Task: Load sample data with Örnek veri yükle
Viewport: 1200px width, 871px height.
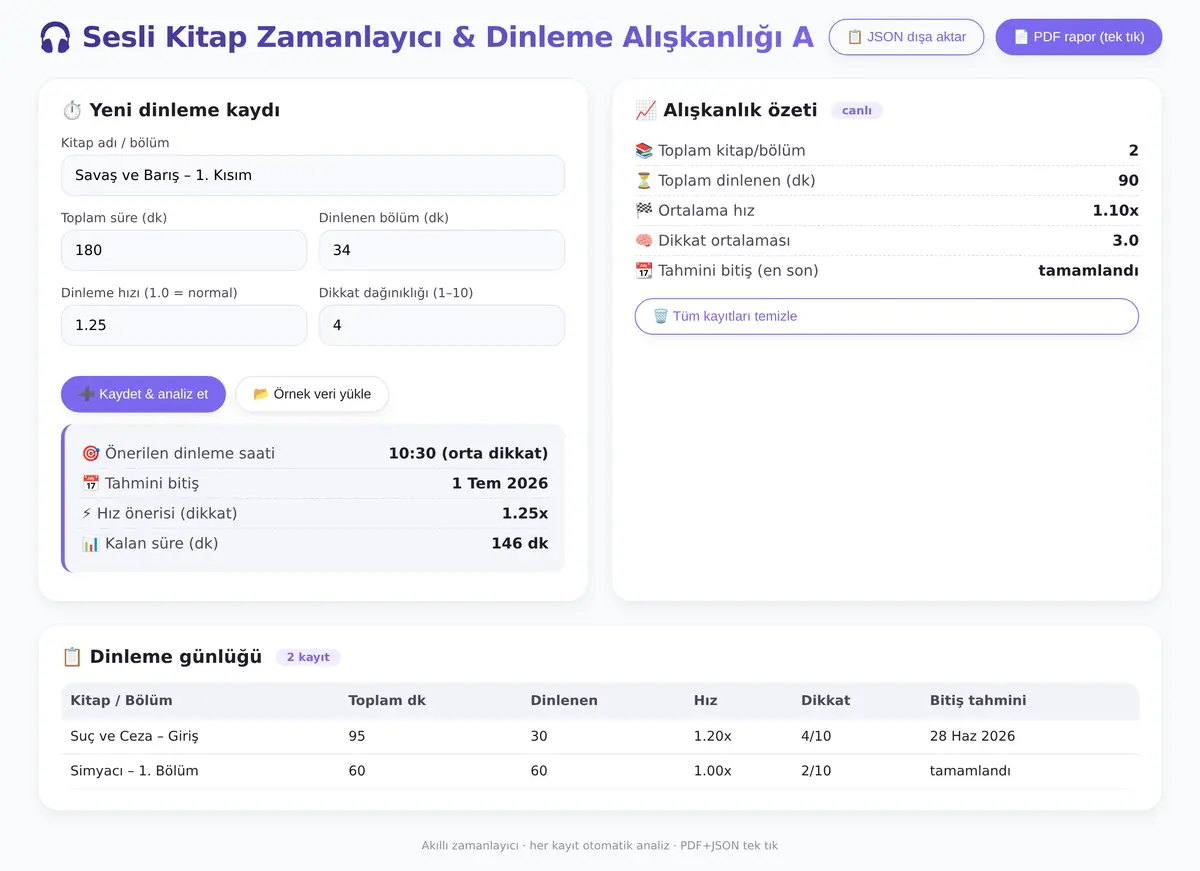Action: point(312,394)
